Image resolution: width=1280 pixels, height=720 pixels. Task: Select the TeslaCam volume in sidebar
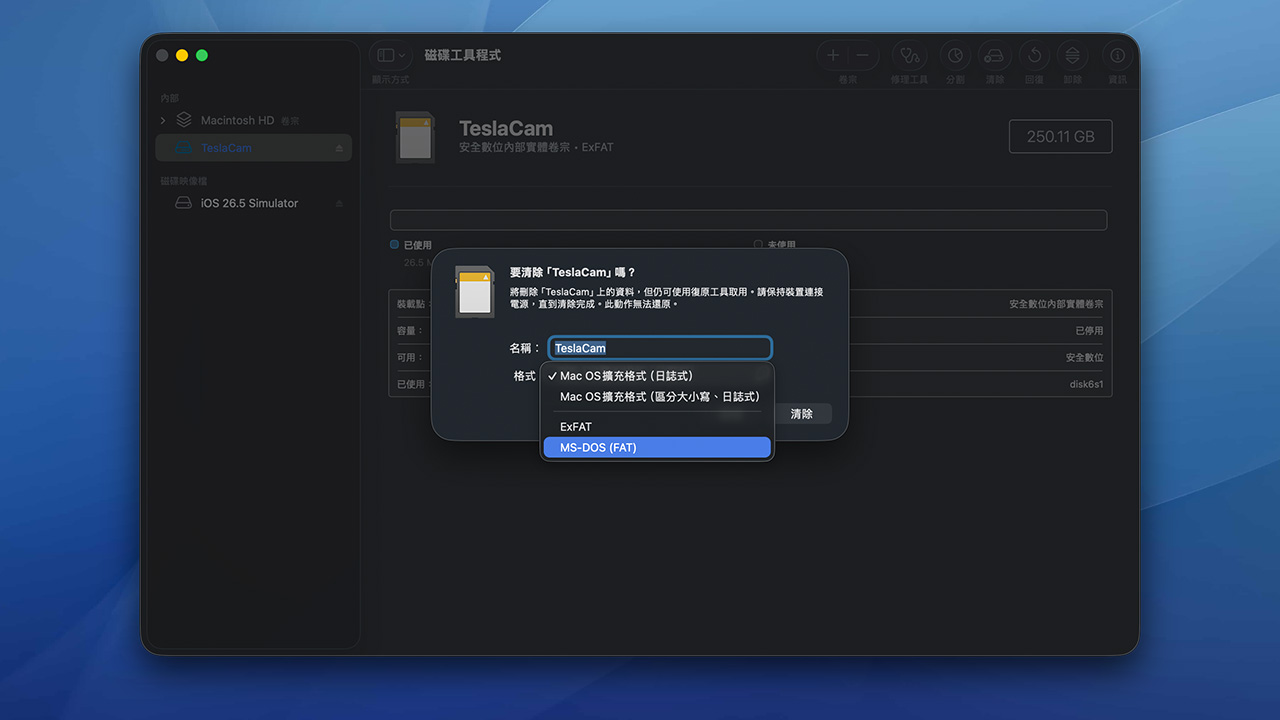254,148
